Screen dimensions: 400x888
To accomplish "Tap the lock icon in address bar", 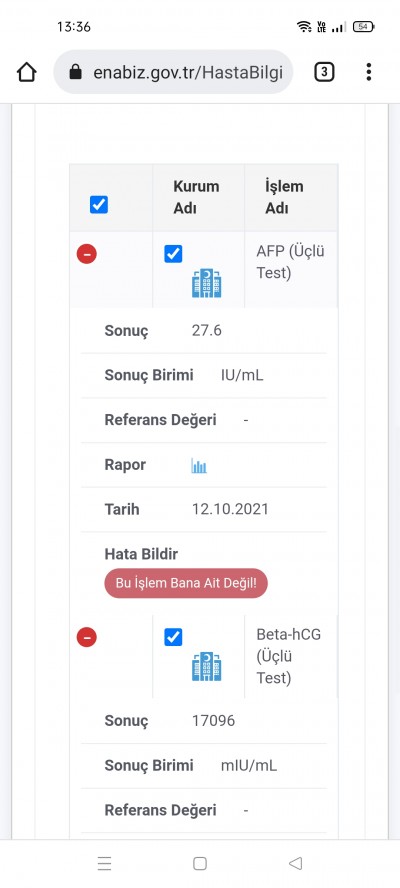I will pyautogui.click(x=75, y=72).
